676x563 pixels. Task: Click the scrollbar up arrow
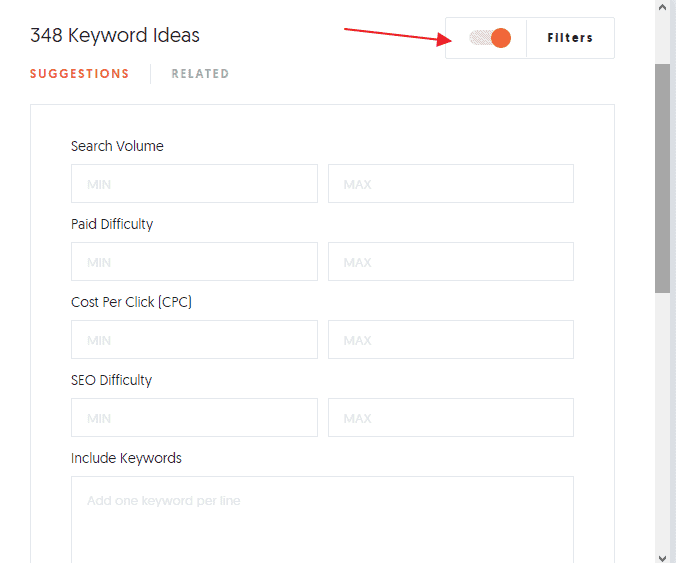pos(663,8)
